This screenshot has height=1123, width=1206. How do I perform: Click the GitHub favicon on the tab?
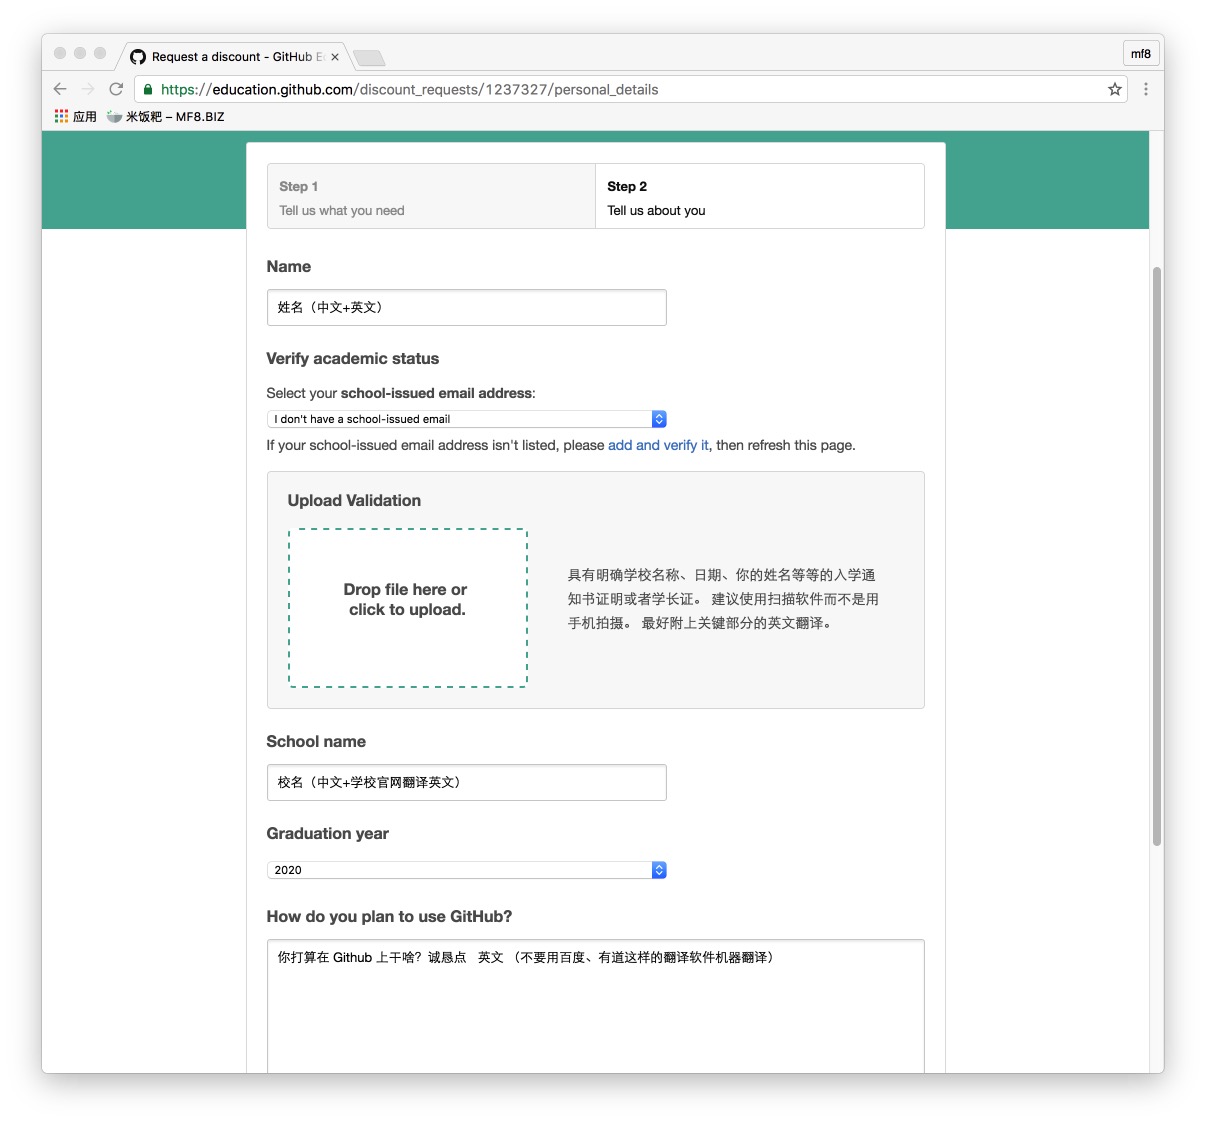(x=138, y=57)
